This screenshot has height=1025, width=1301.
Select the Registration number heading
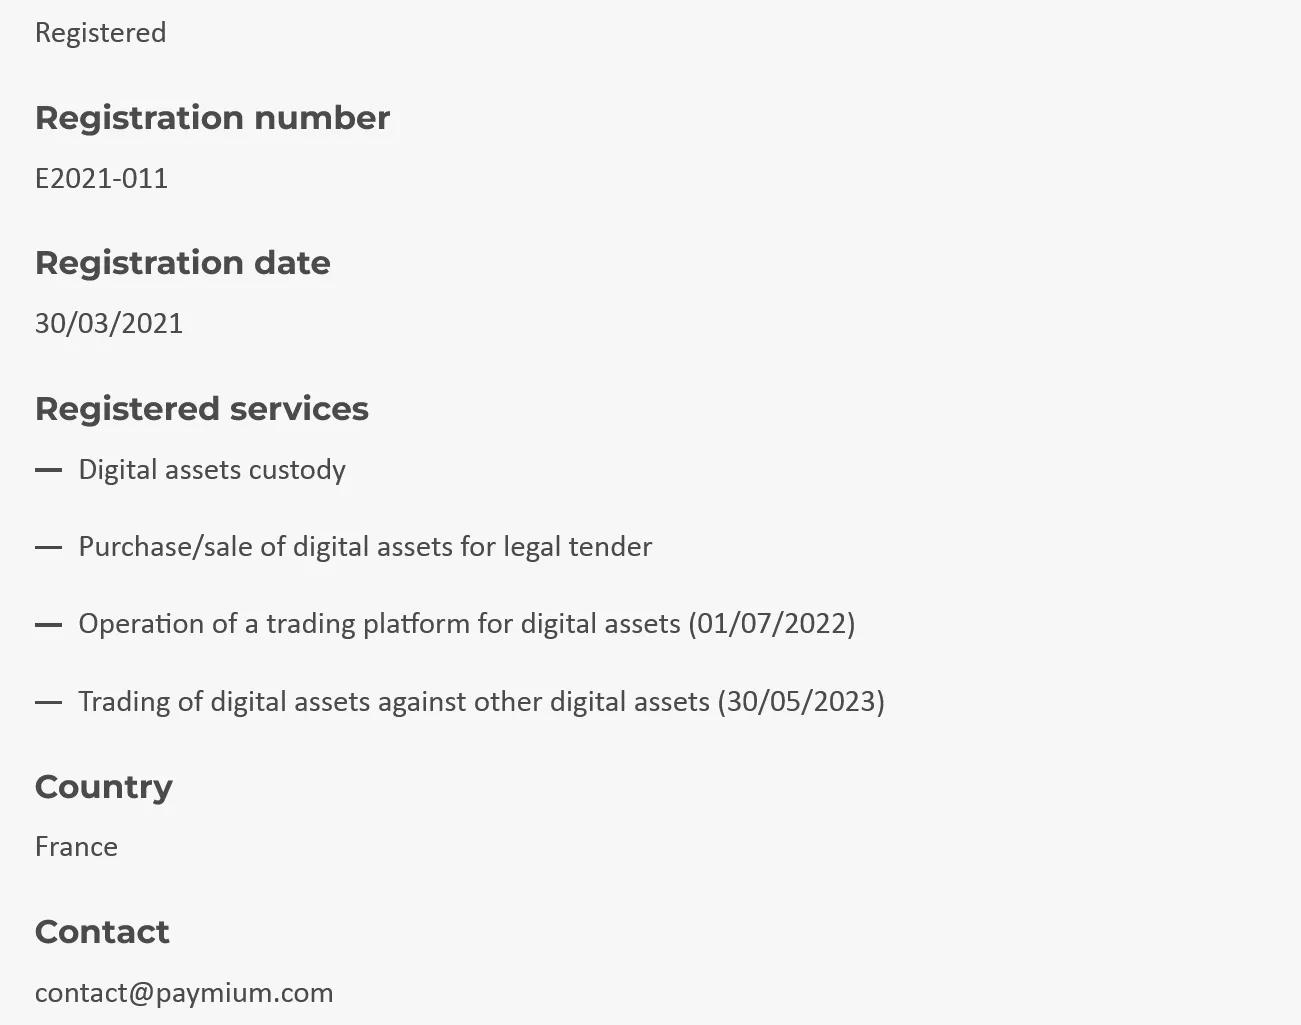(212, 118)
